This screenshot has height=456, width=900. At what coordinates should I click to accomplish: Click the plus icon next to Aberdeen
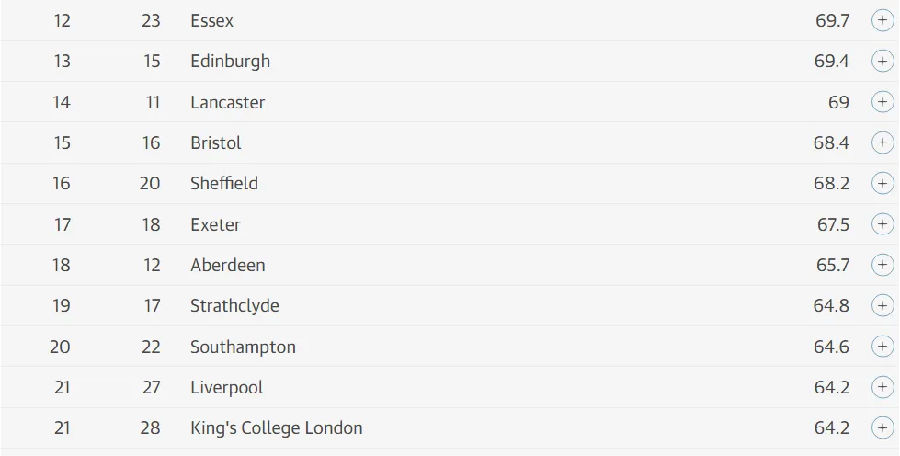(x=882, y=265)
